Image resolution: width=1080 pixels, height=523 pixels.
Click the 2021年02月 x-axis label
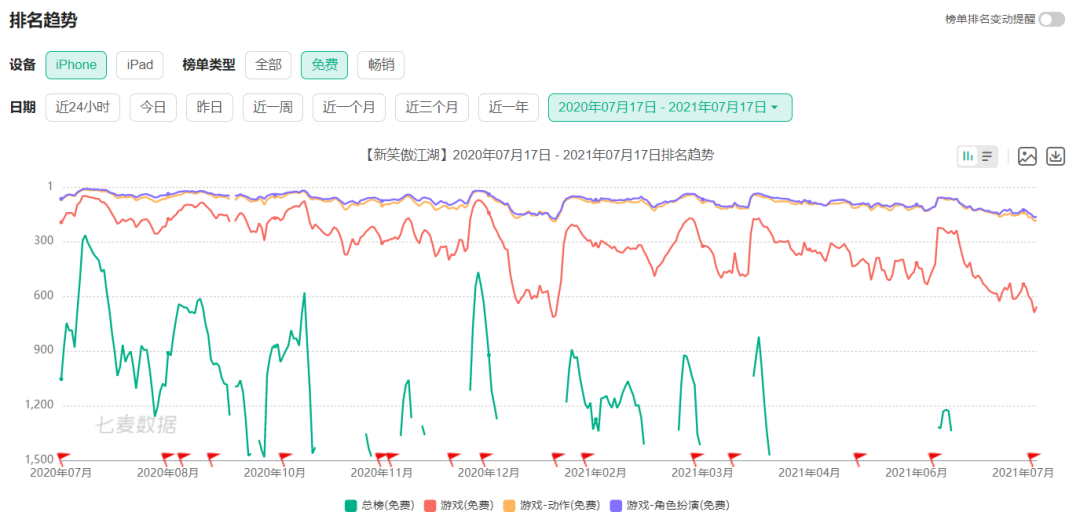pyautogui.click(x=595, y=473)
